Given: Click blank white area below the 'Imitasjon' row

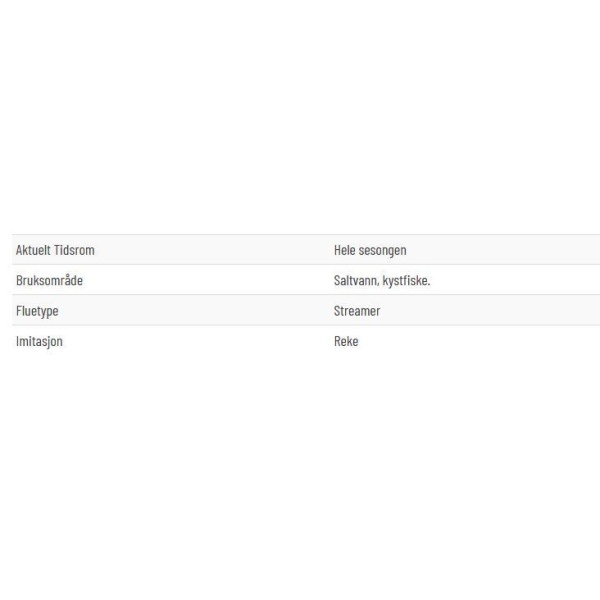Looking at the screenshot, I should point(300,470).
